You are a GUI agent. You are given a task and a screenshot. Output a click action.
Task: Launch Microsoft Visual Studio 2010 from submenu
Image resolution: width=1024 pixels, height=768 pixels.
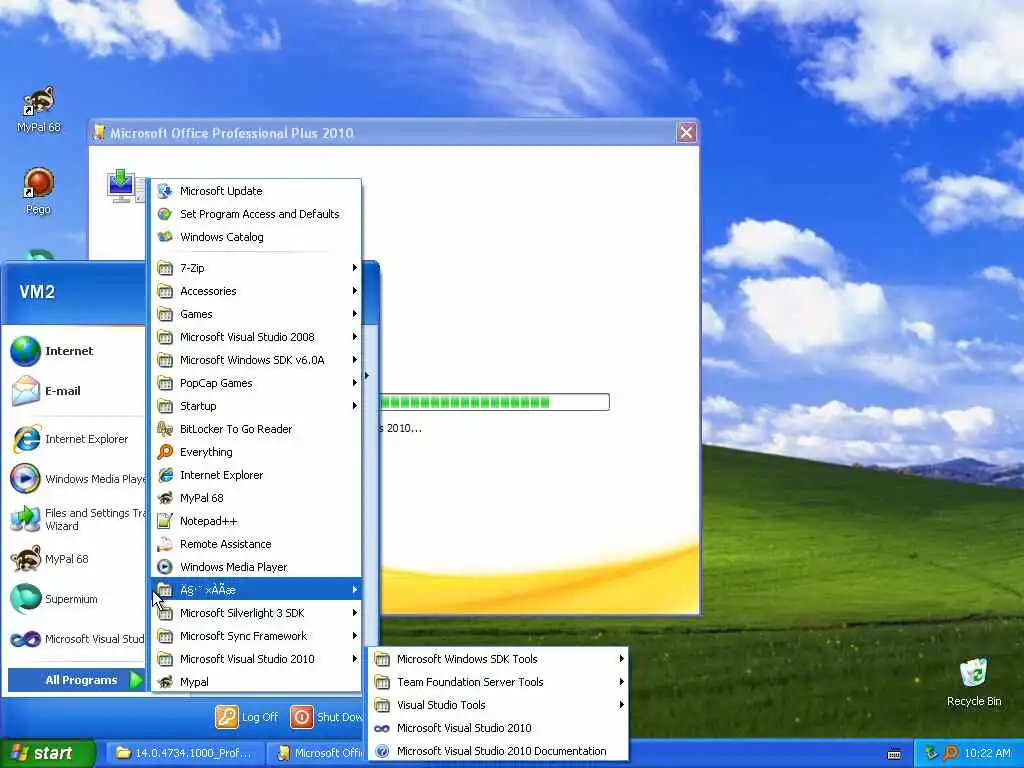498,728
